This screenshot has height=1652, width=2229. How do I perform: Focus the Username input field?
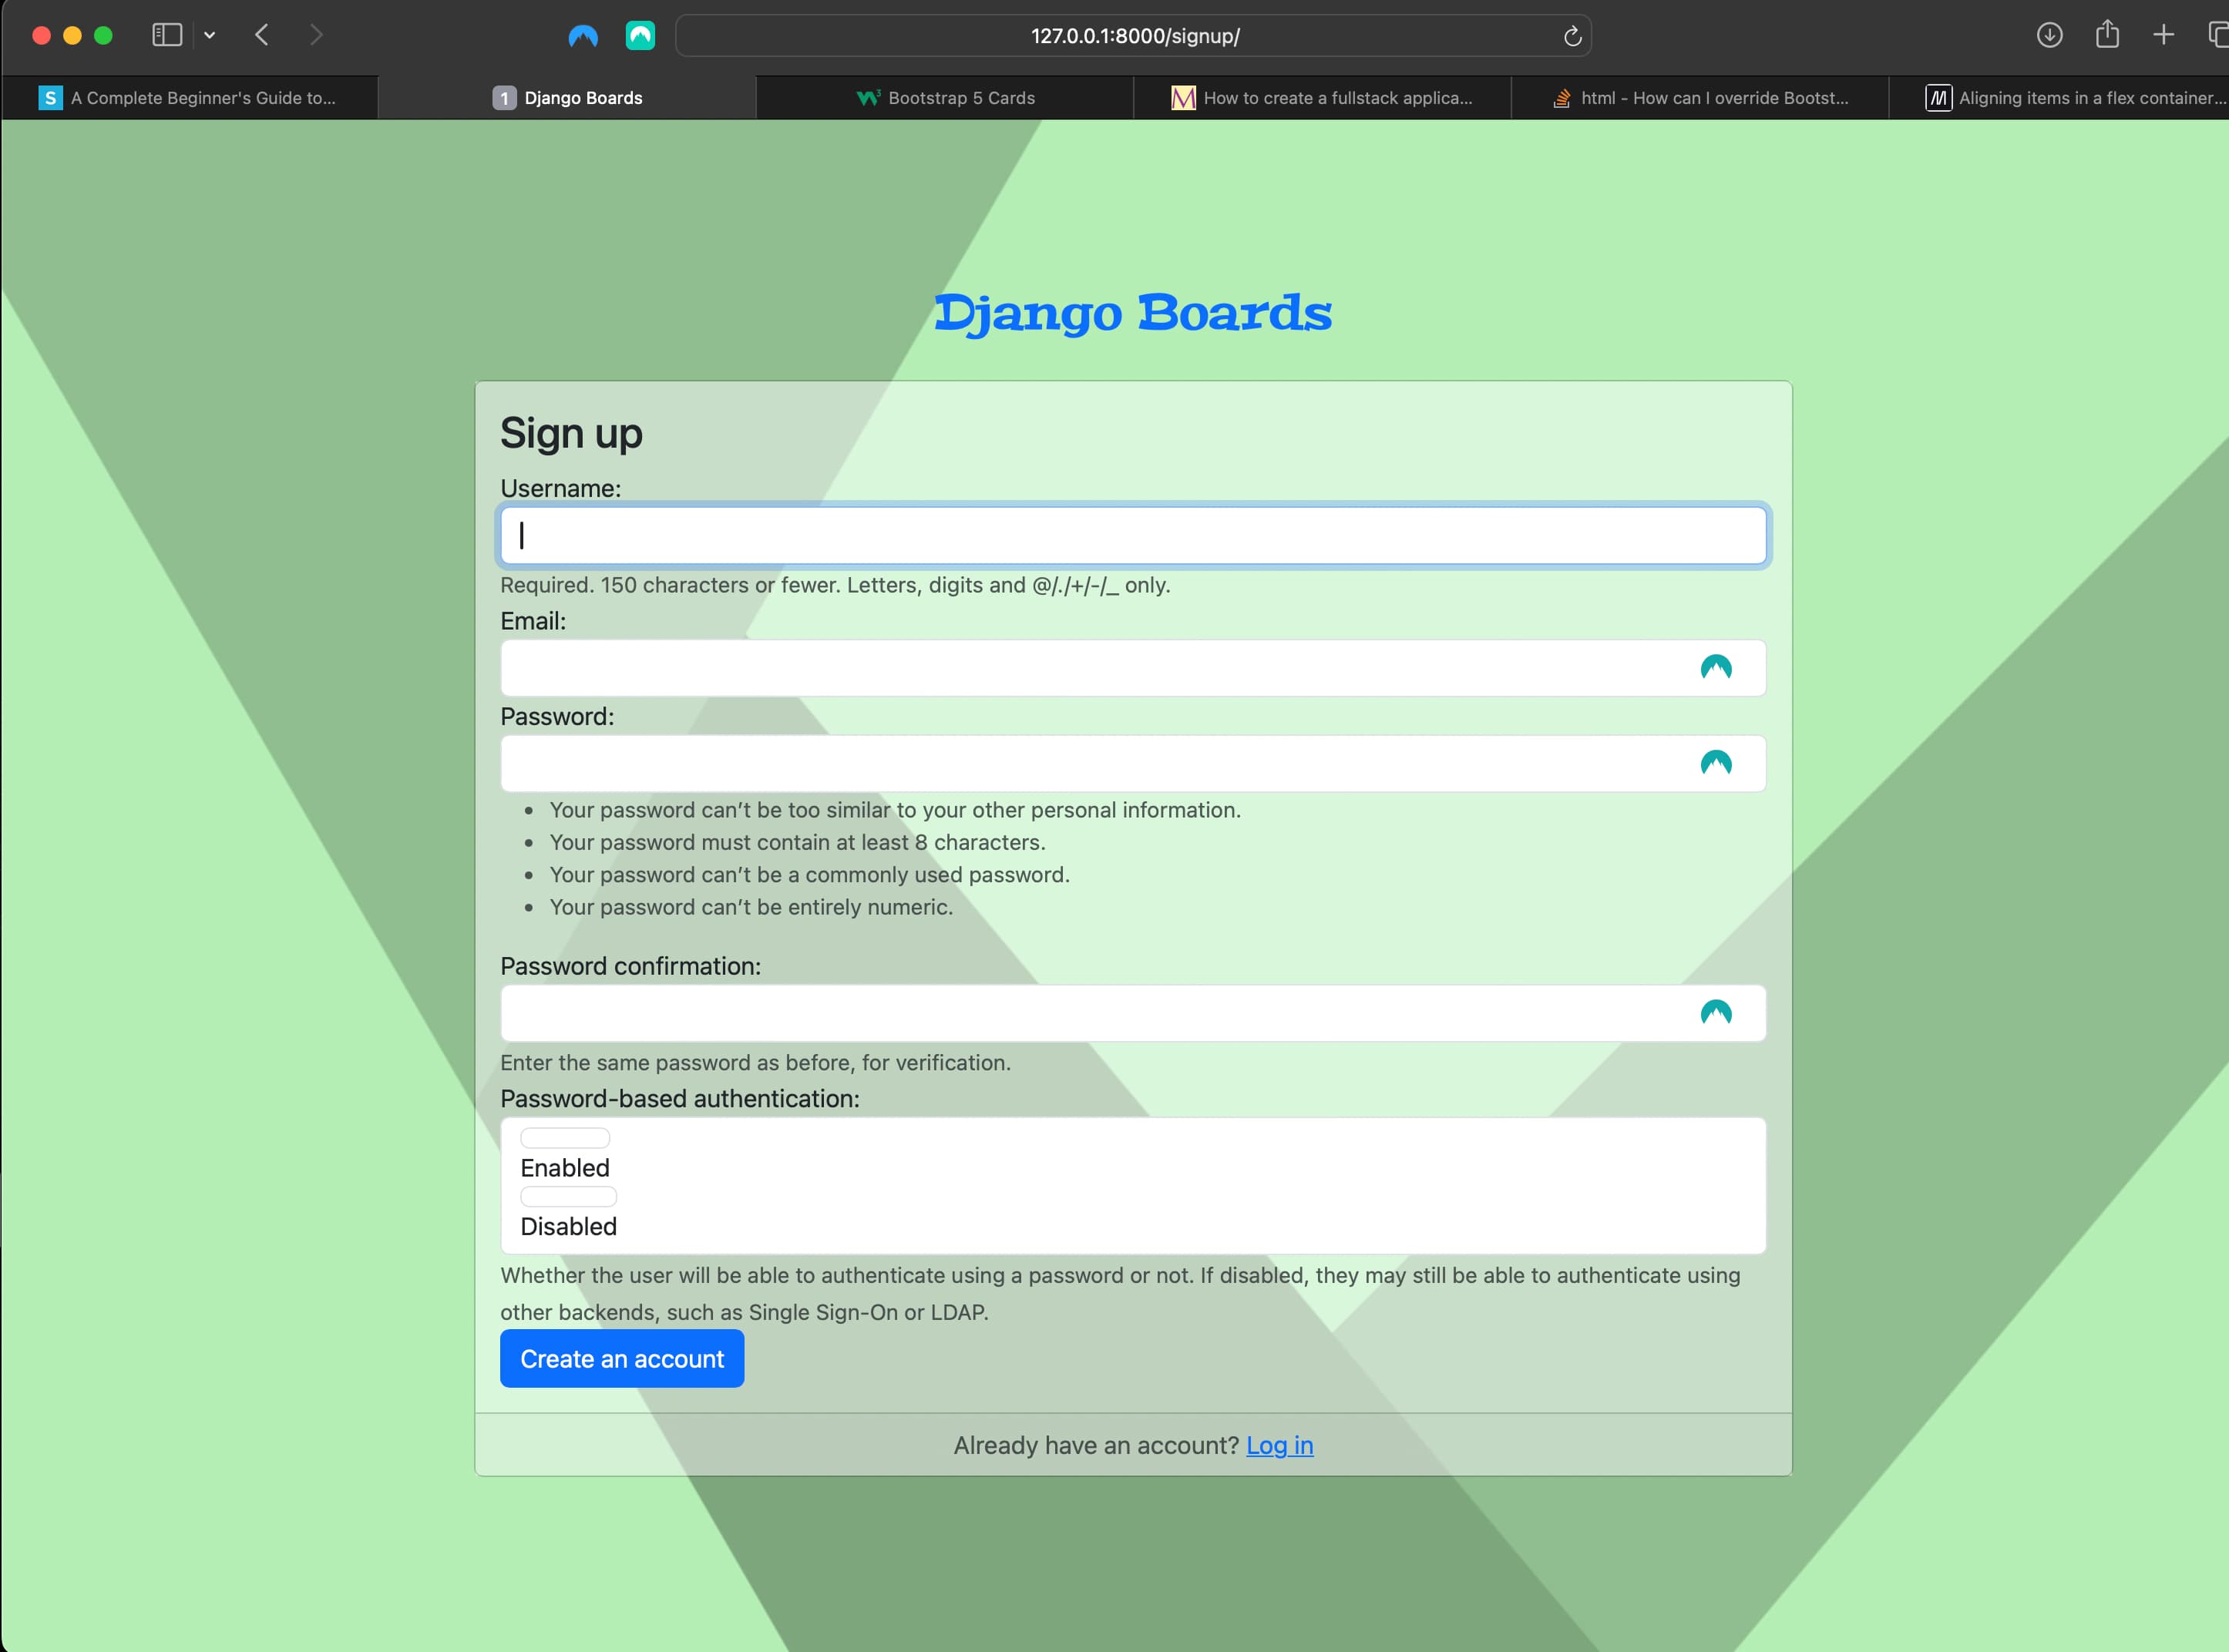point(1133,536)
